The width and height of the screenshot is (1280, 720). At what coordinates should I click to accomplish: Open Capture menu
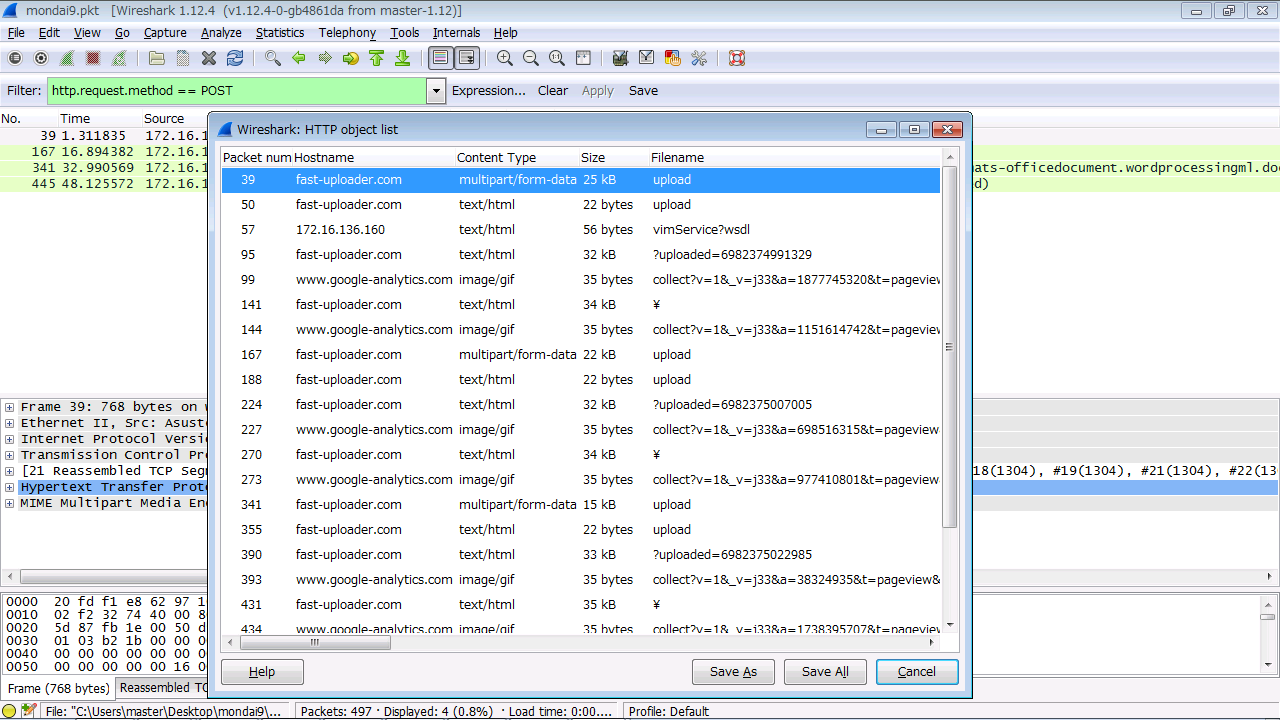(x=165, y=32)
